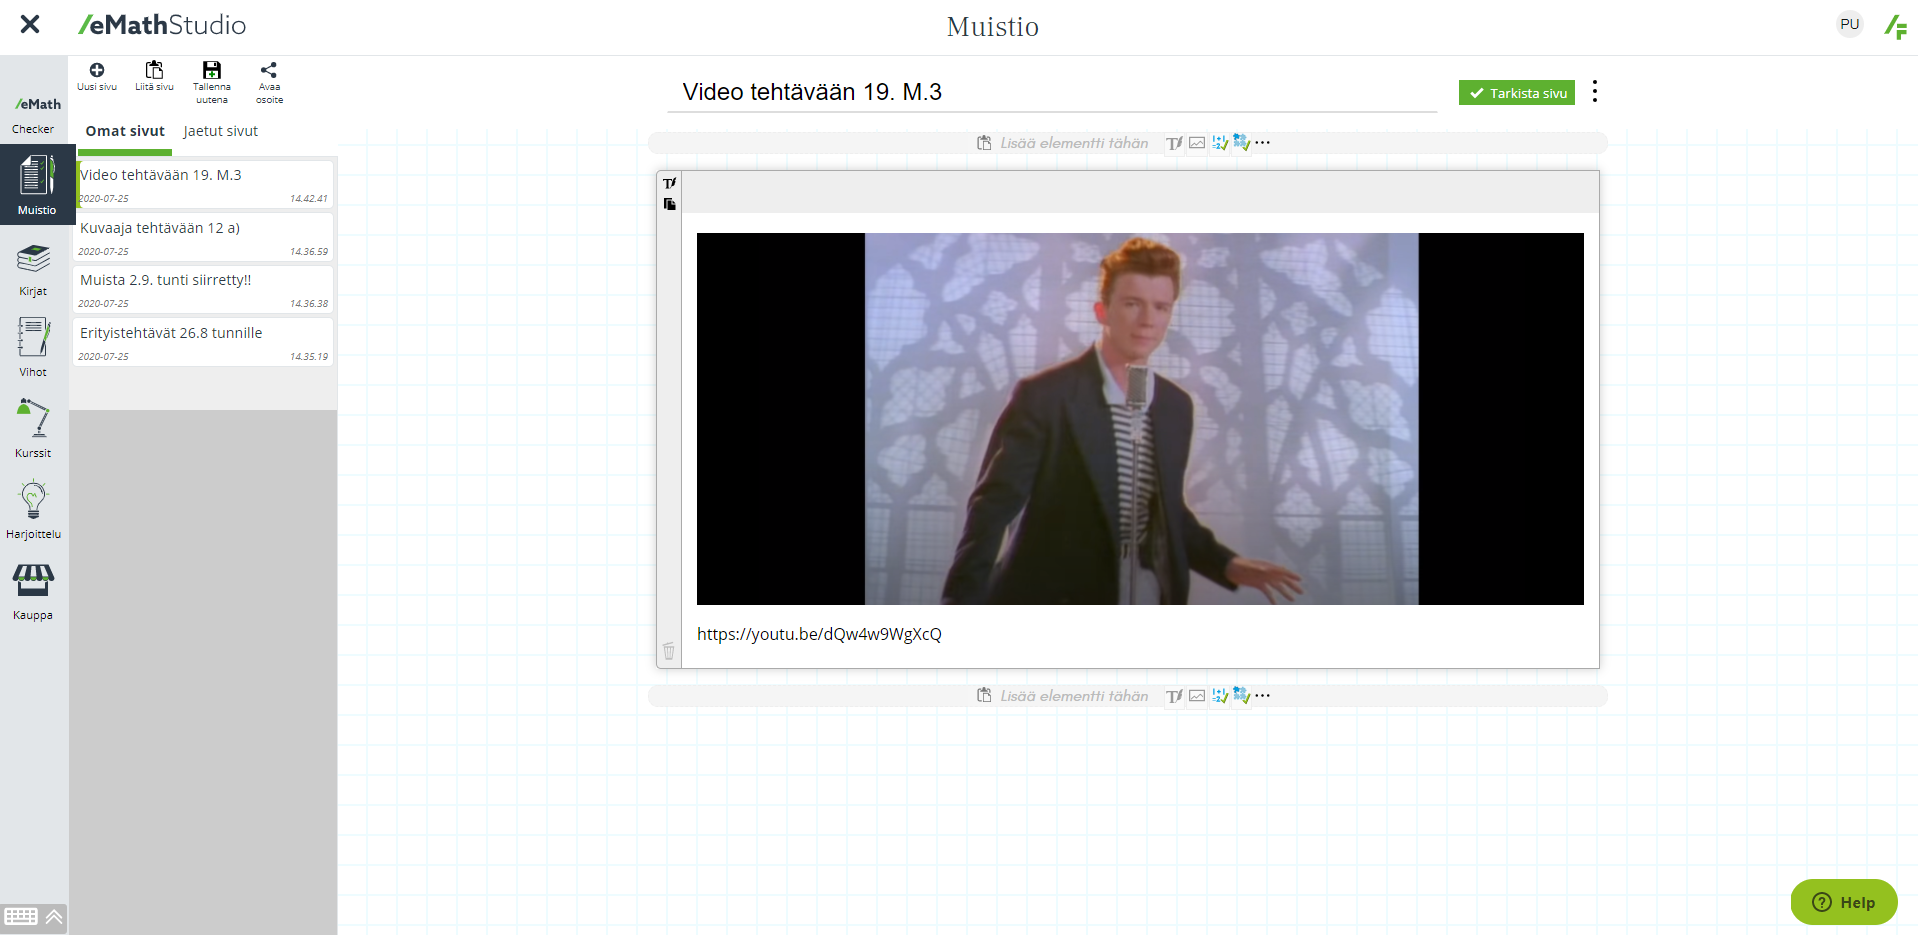This screenshot has height=935, width=1918.
Task: Click the embedded video thumbnail
Action: (1140, 419)
